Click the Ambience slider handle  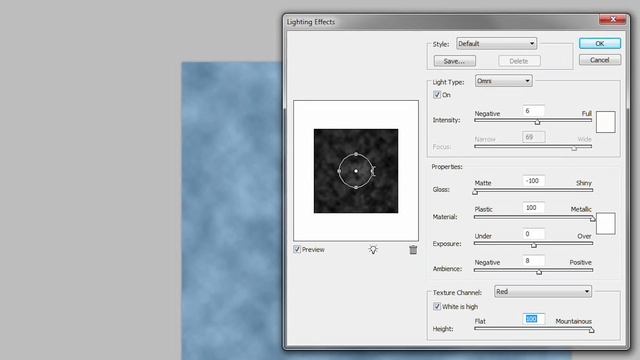(x=539, y=271)
